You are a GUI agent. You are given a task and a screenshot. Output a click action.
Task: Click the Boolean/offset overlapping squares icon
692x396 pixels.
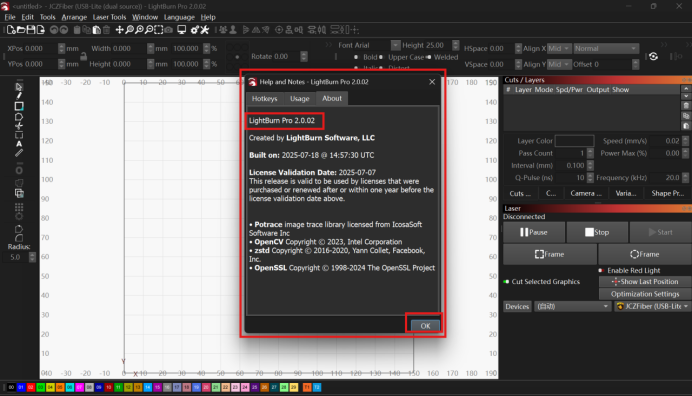tap(19, 193)
